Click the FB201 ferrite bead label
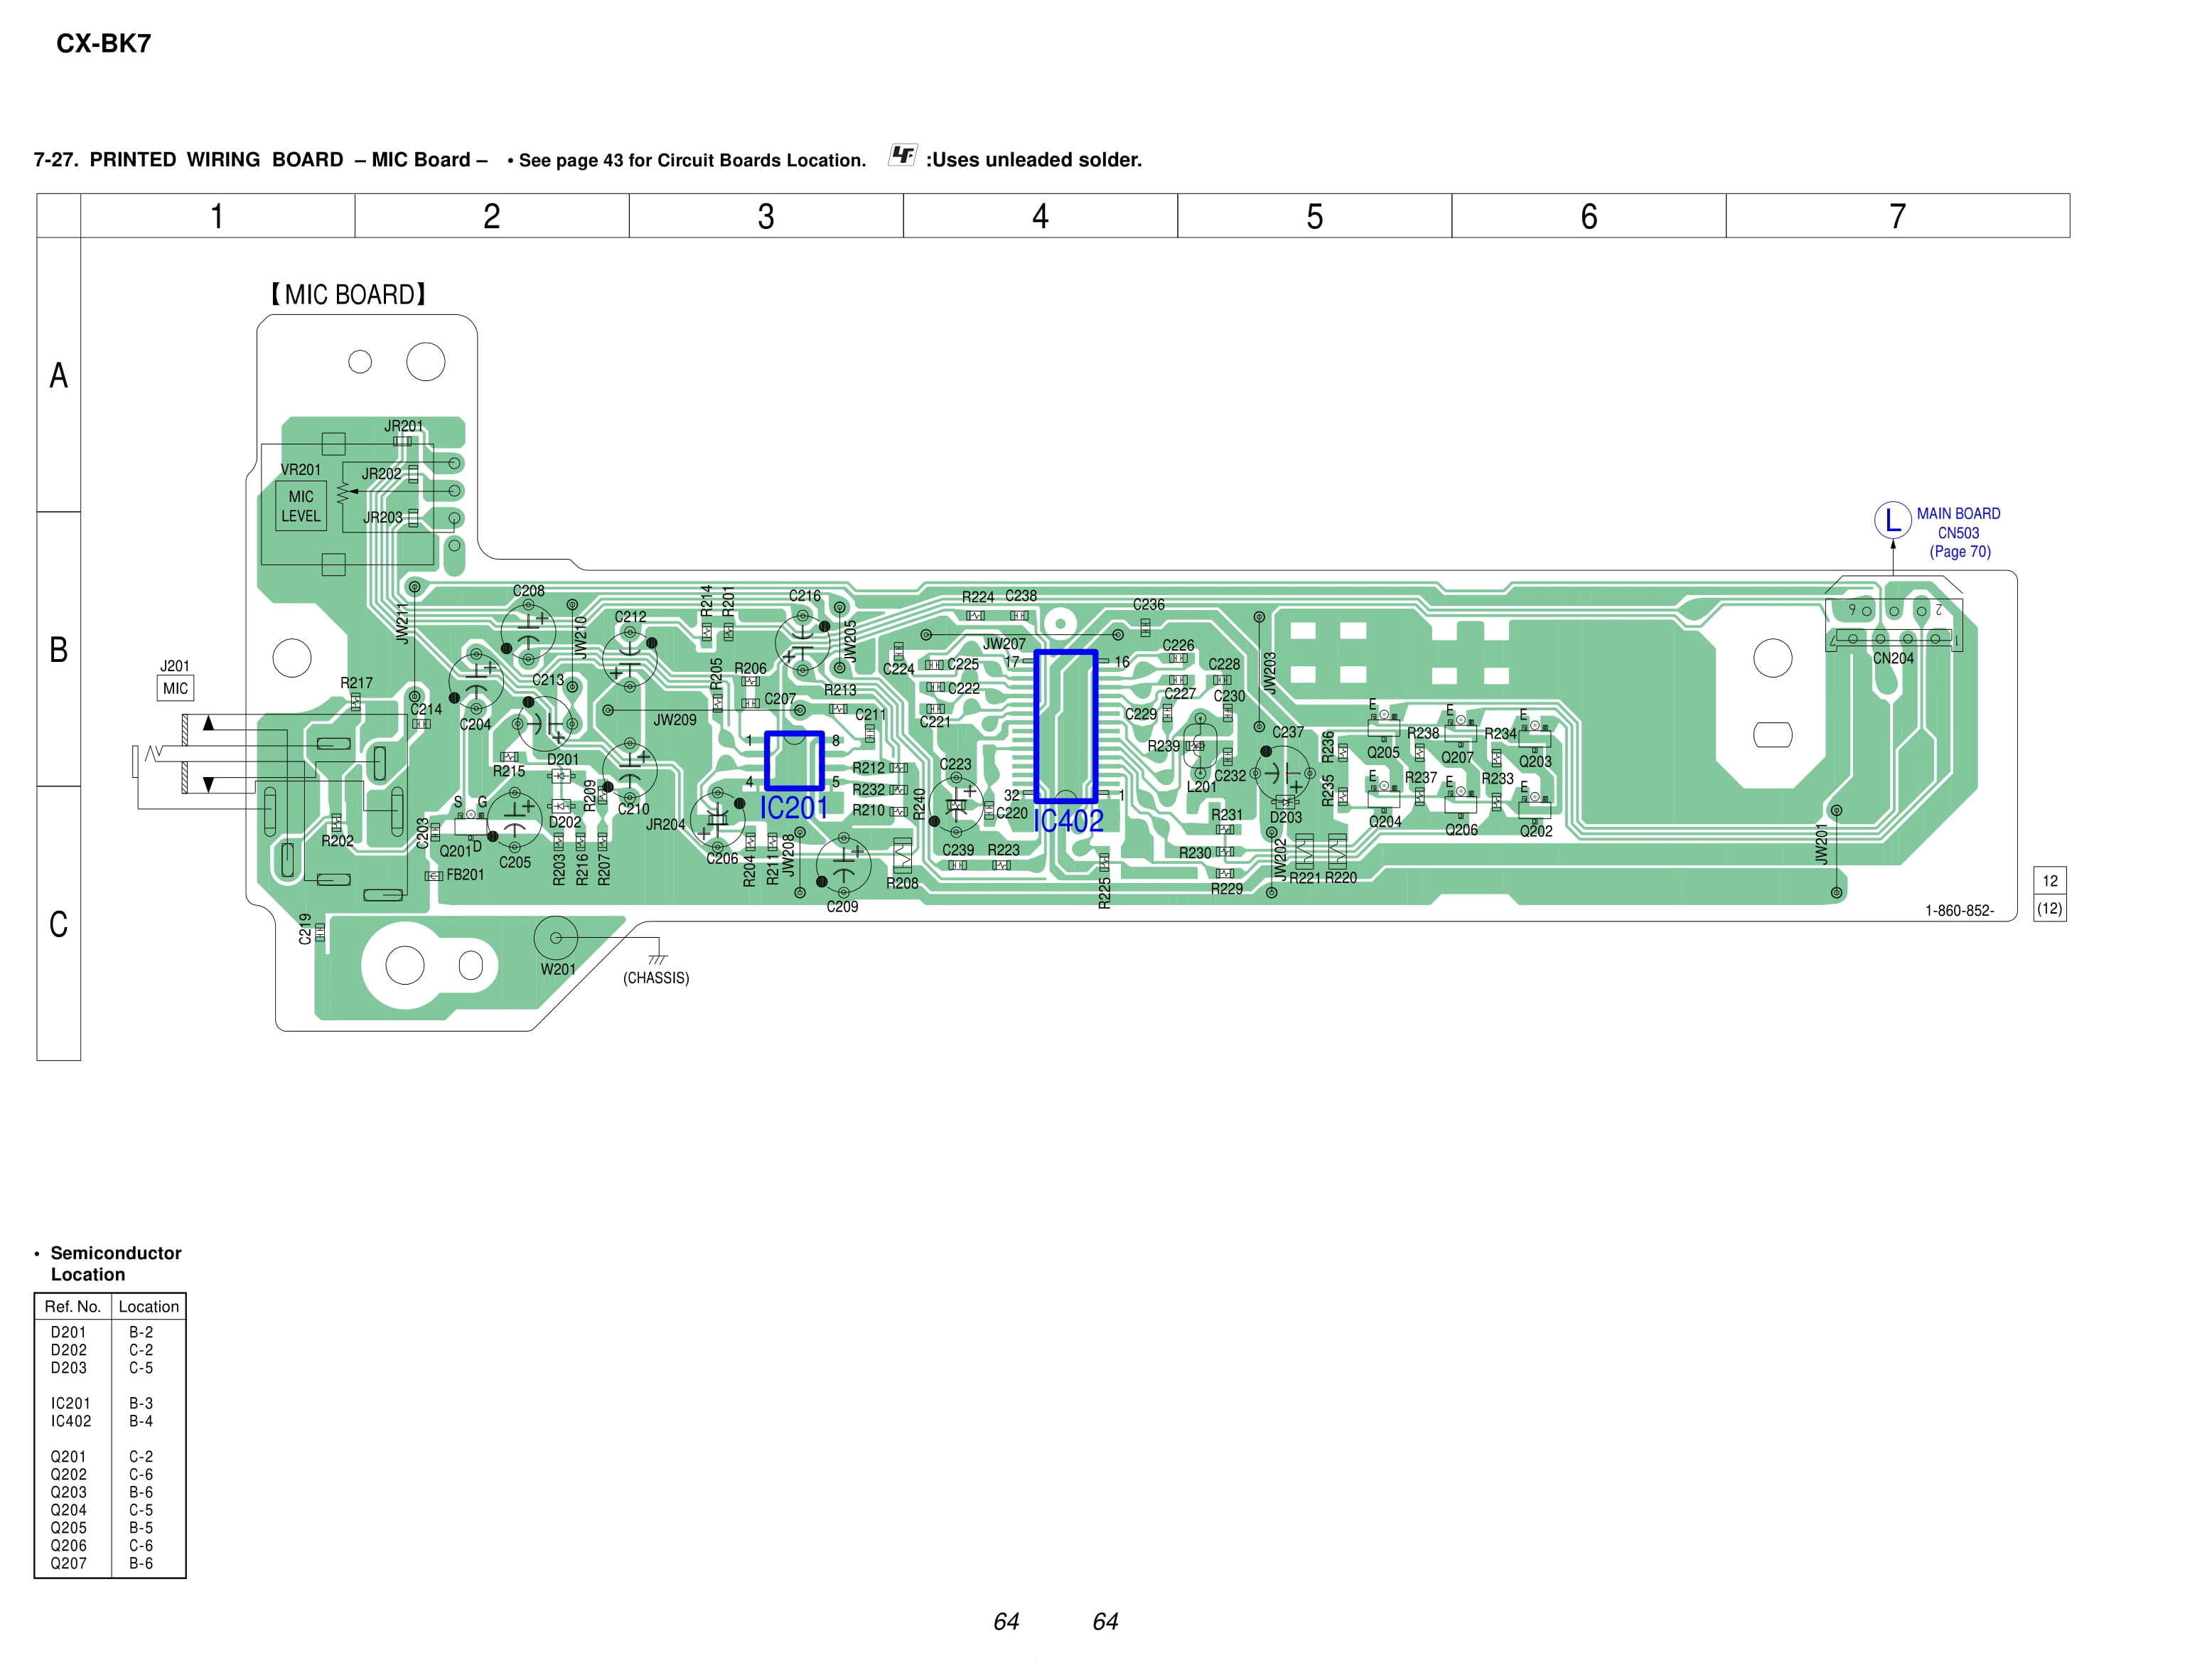2212x1663 pixels. coord(465,875)
